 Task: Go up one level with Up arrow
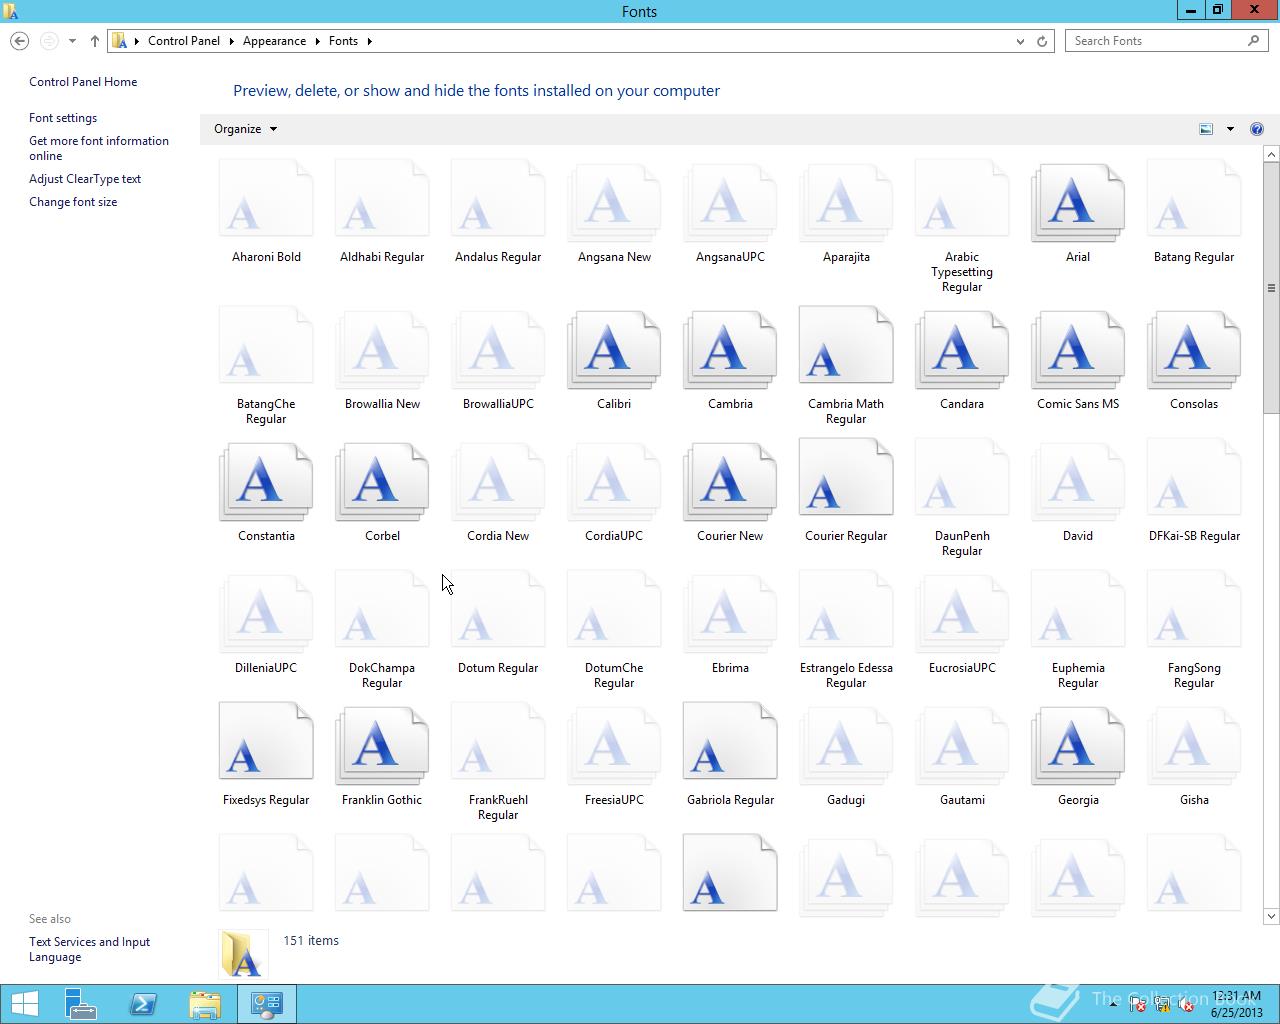point(94,41)
